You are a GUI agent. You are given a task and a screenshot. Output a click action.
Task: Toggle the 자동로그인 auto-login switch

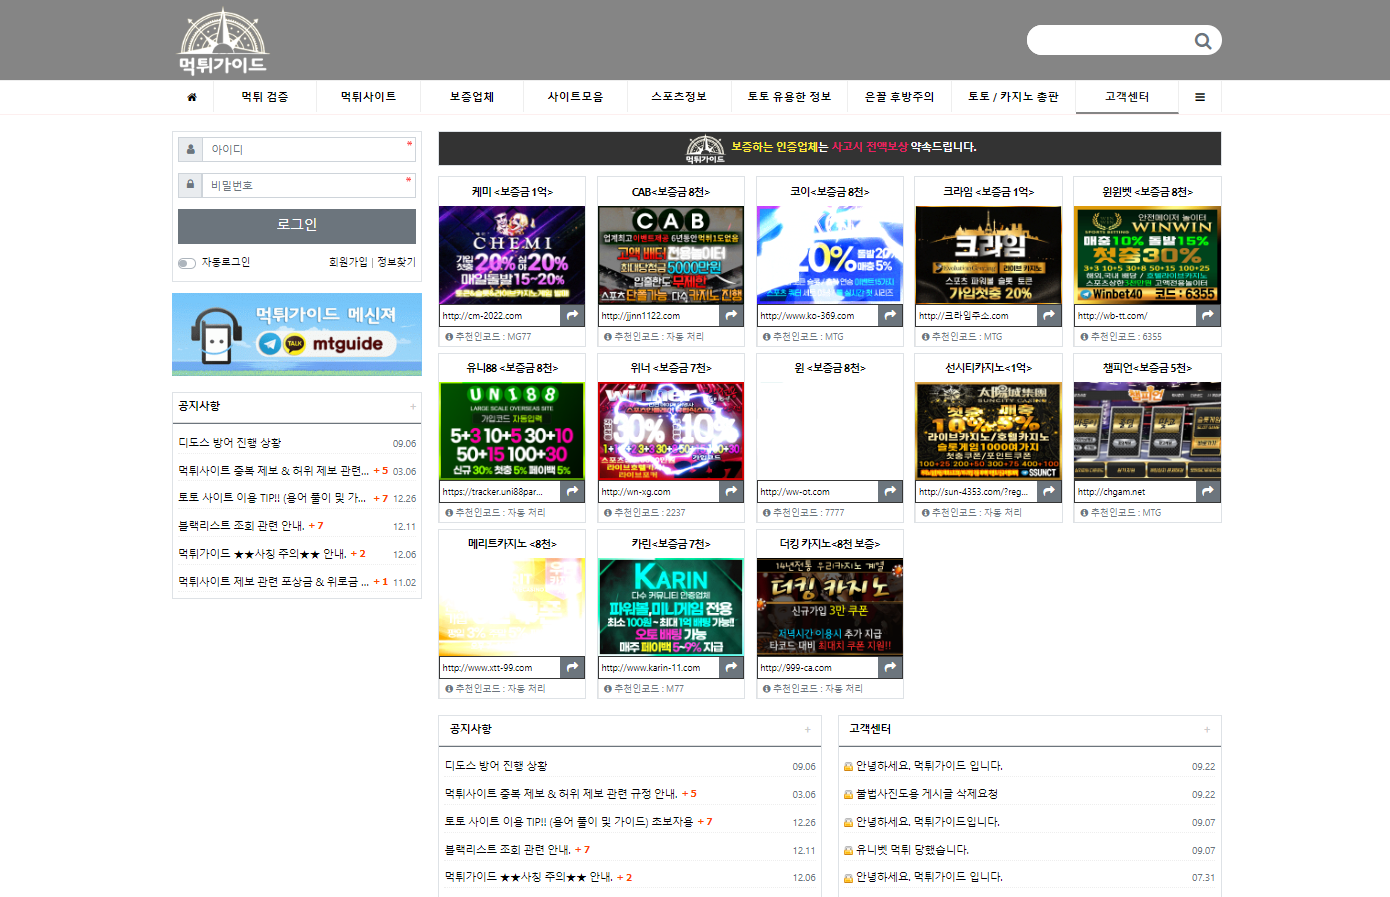[x=187, y=263]
